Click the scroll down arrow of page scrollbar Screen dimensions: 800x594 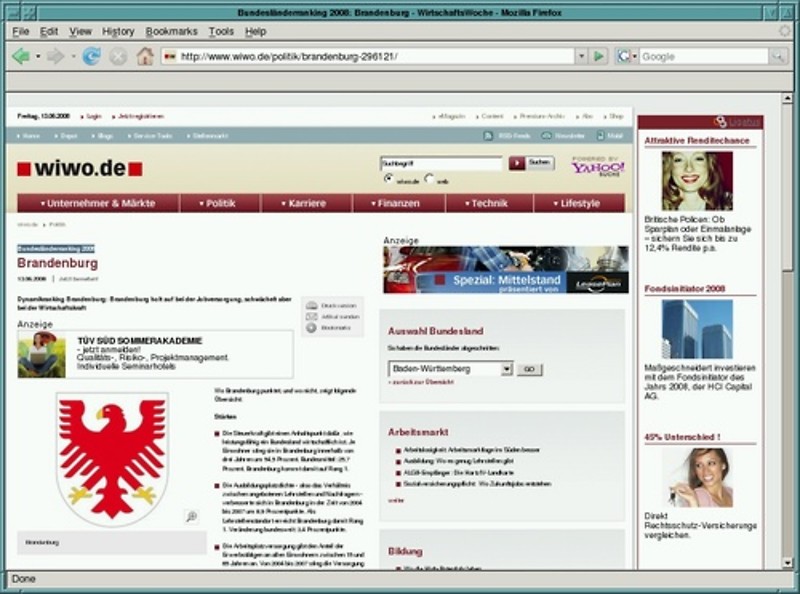point(787,563)
